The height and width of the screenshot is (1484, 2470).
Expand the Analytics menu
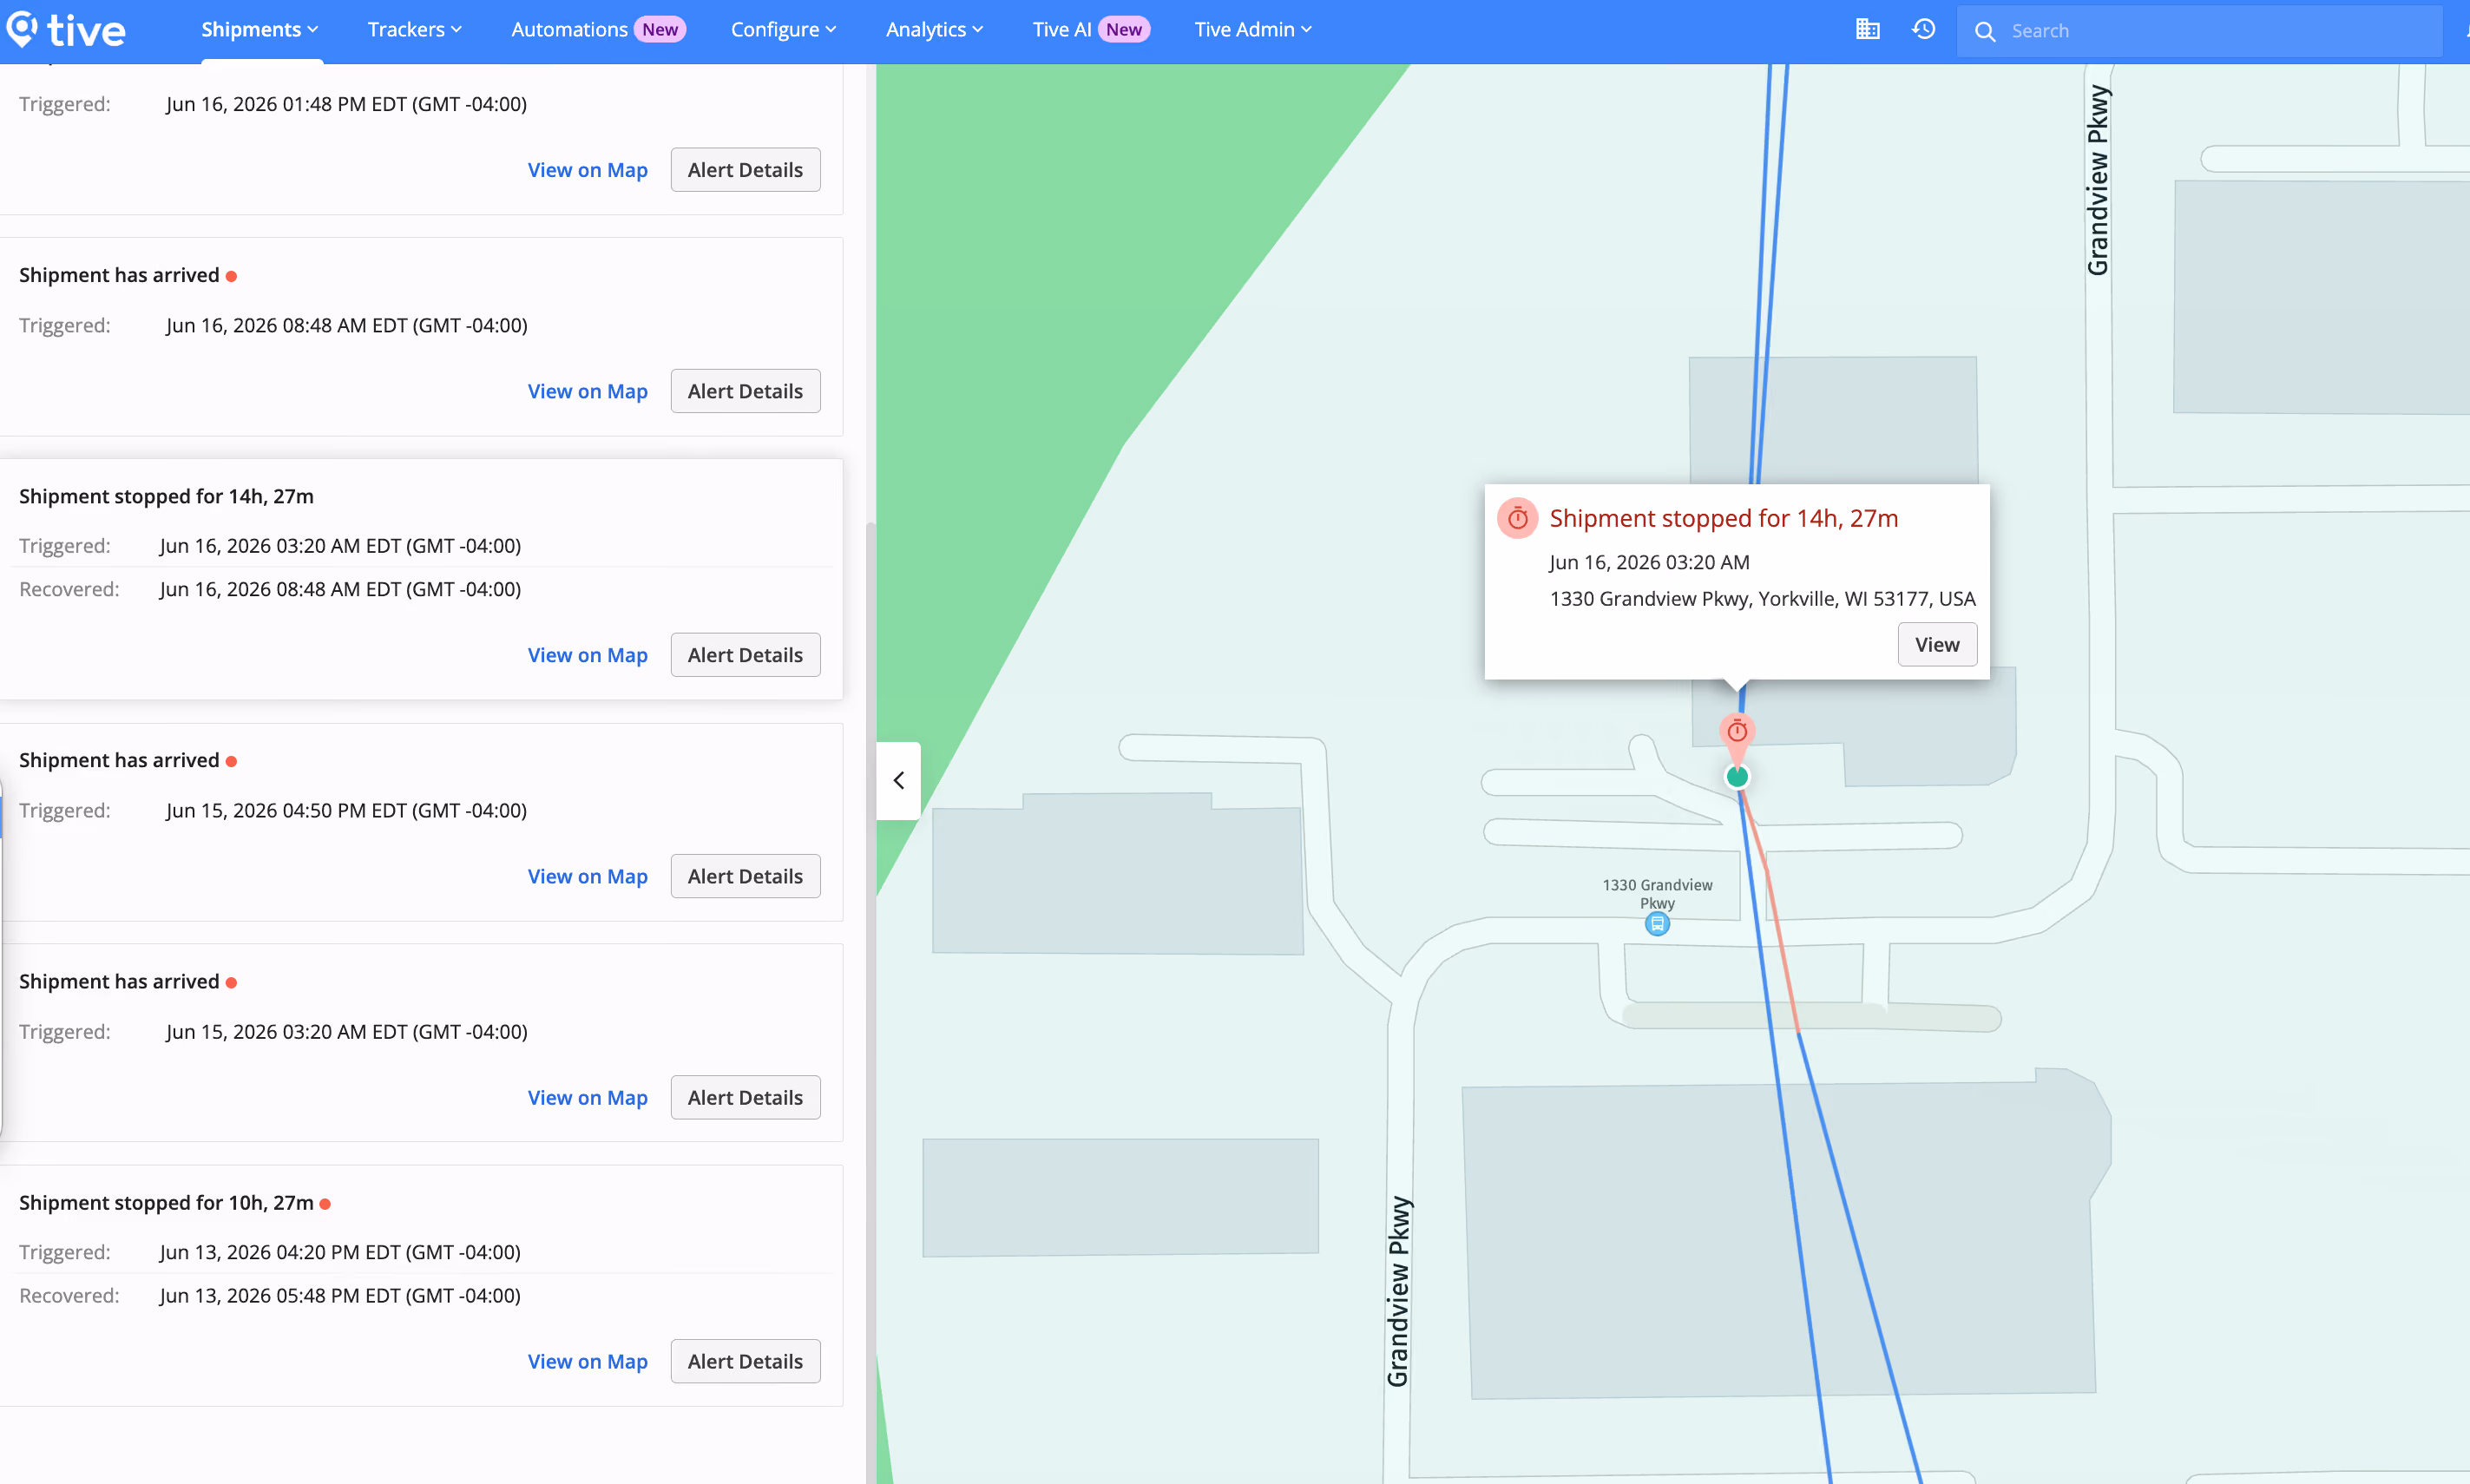click(x=934, y=30)
